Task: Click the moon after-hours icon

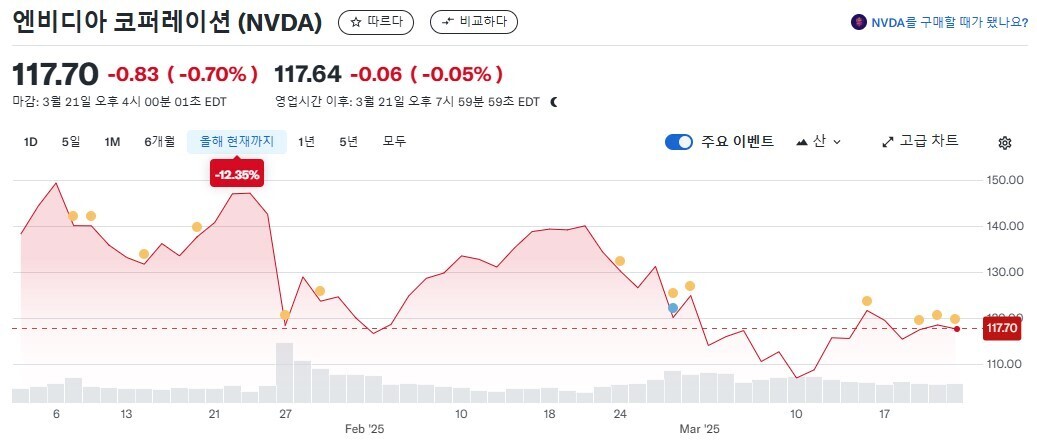Action: 553,102
